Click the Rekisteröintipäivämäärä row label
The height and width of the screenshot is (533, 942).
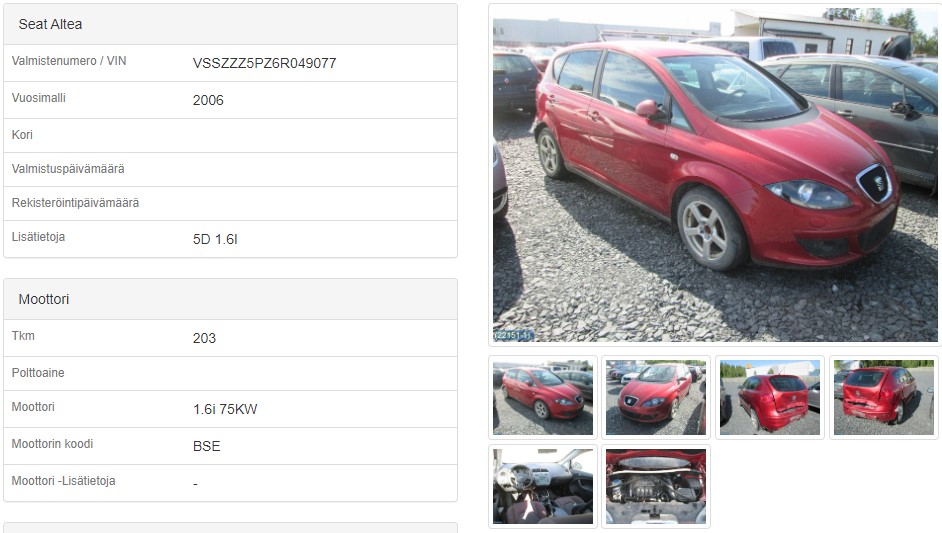pos(75,203)
